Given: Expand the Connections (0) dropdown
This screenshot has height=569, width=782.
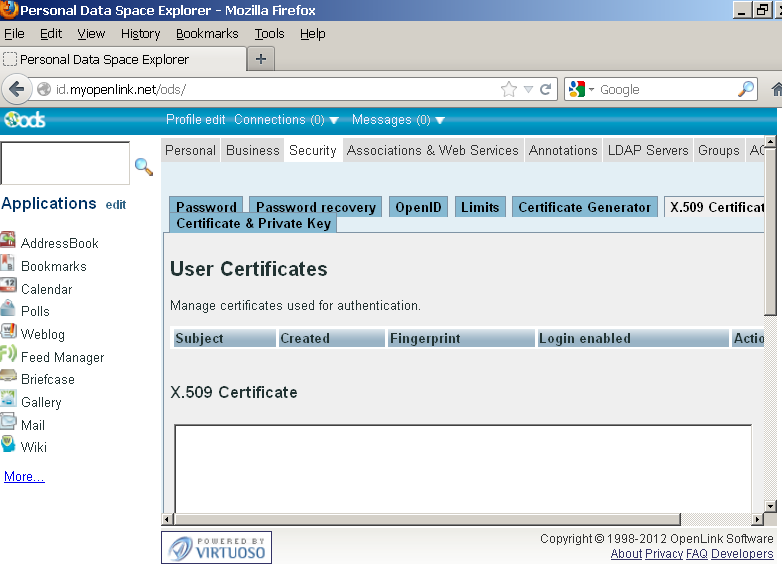Looking at the screenshot, I should click(334, 120).
